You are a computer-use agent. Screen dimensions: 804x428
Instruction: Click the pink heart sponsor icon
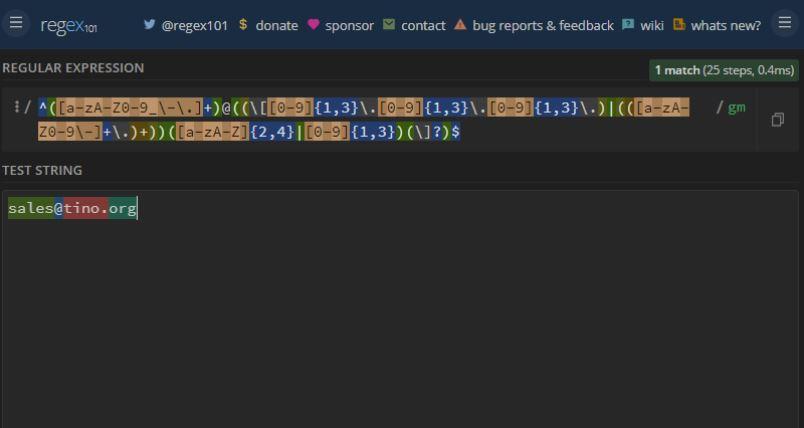[x=313, y=24]
